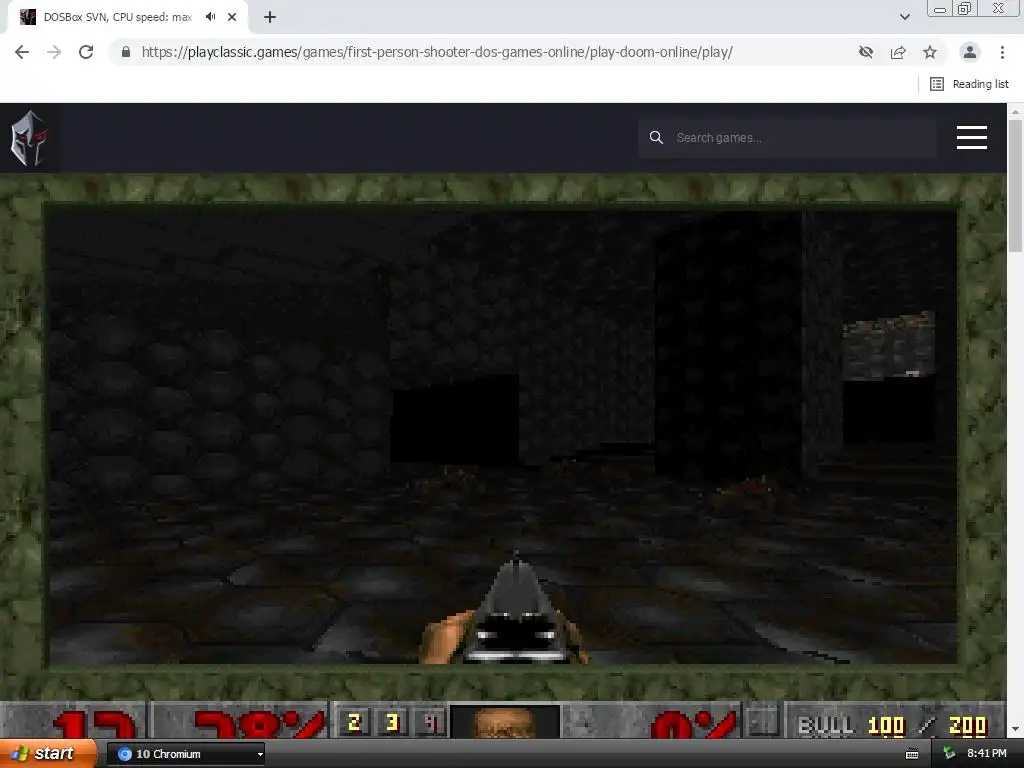View site security lock info

(x=126, y=52)
